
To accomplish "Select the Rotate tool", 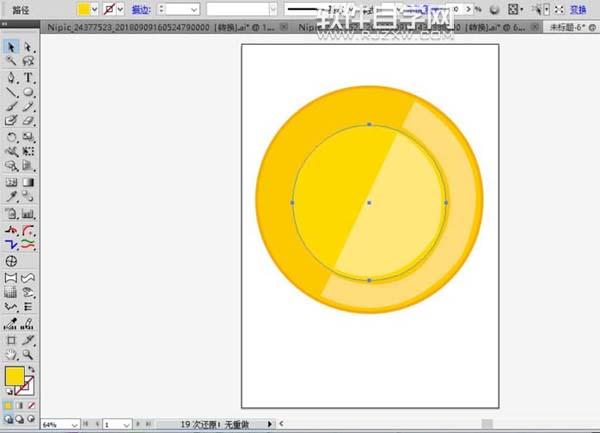I will click(x=11, y=137).
